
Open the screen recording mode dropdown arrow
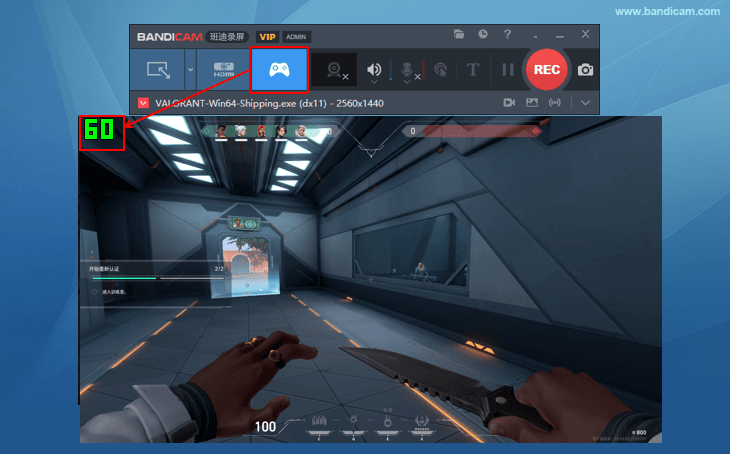tap(190, 70)
